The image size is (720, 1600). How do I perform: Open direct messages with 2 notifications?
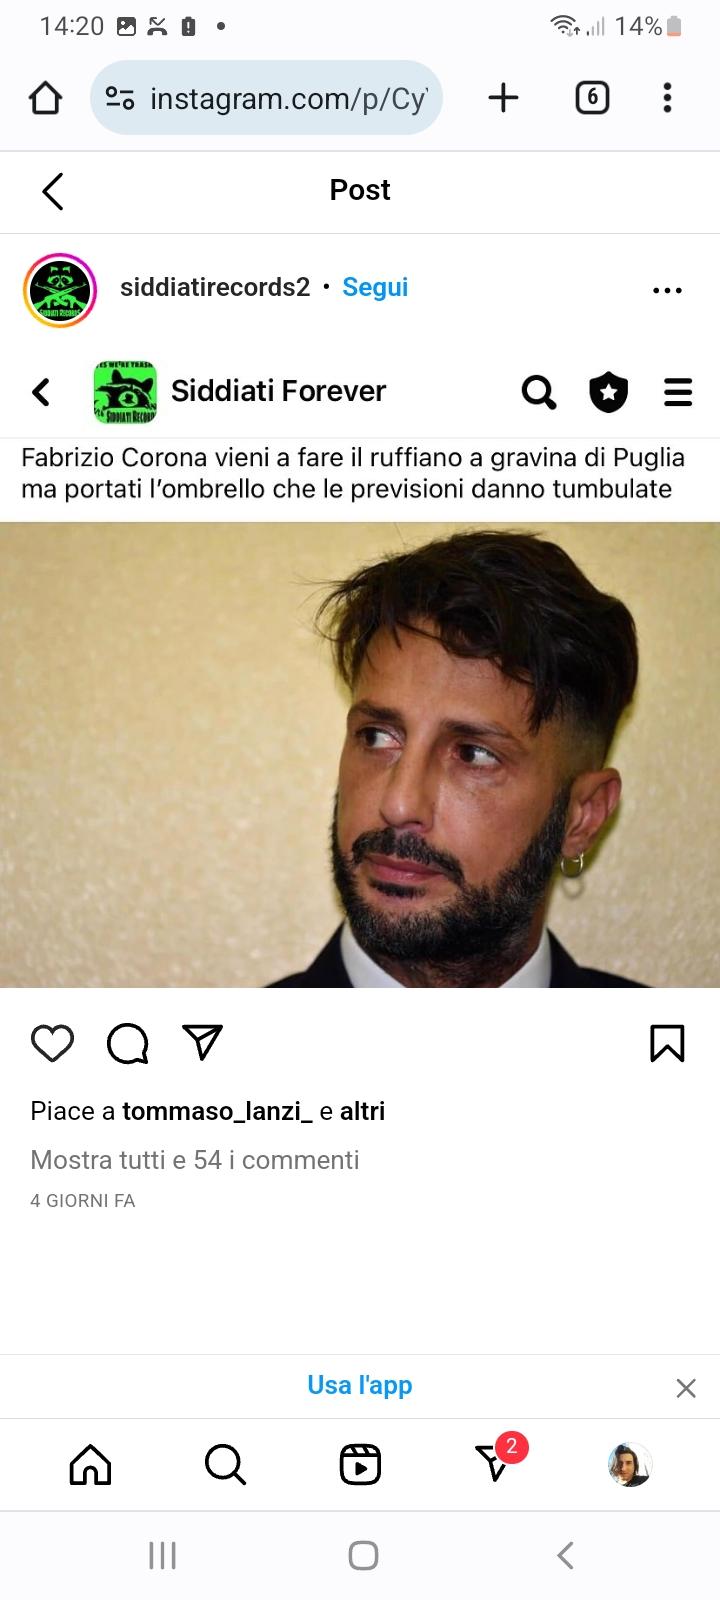pyautogui.click(x=495, y=1462)
